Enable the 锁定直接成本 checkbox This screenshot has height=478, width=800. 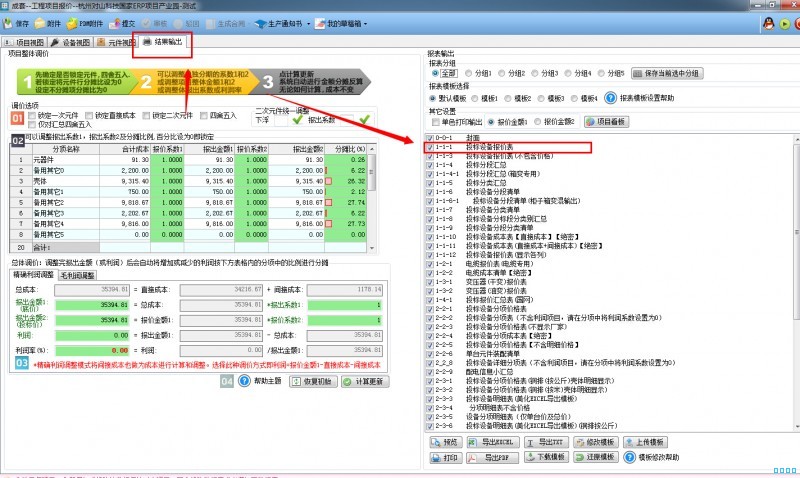89,116
